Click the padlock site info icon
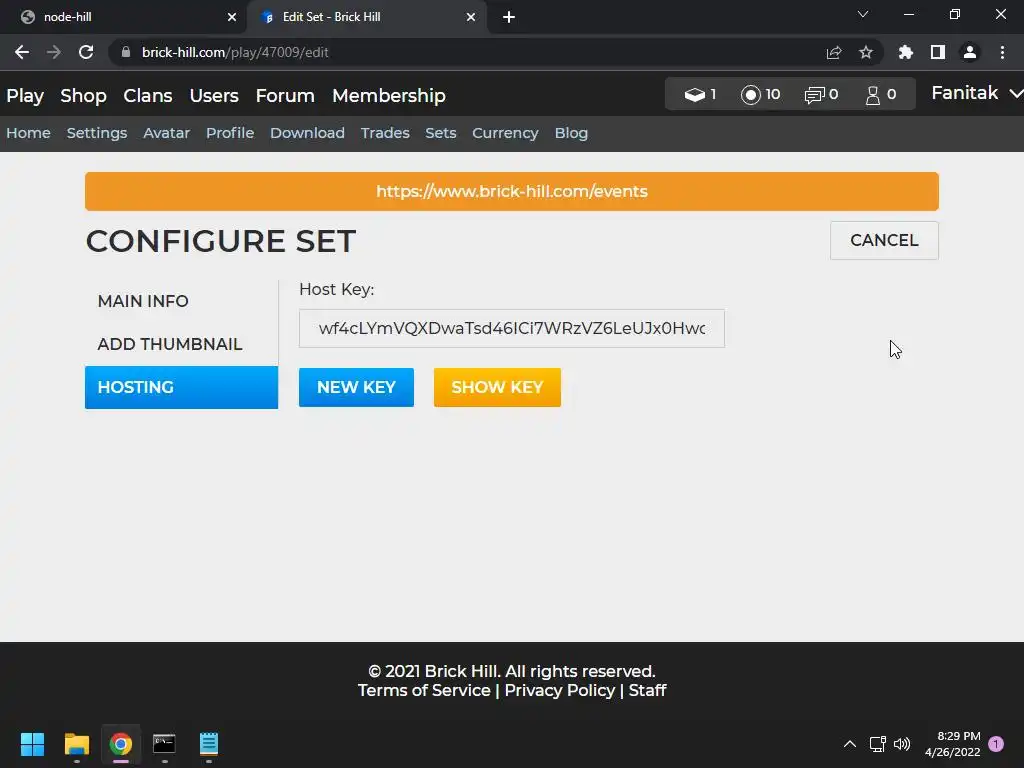This screenshot has width=1024, height=768. click(126, 52)
